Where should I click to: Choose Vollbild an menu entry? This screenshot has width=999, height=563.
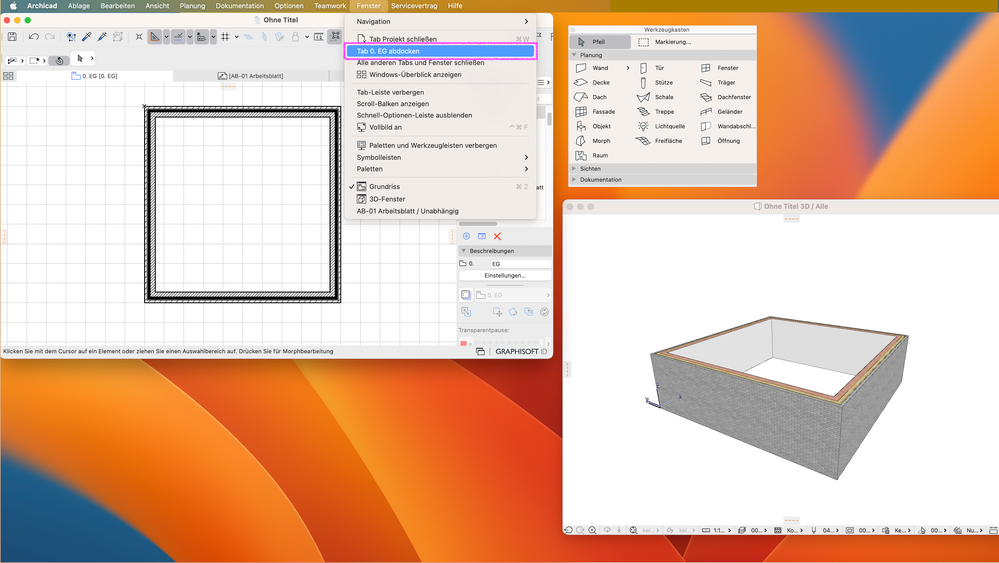pos(440,127)
